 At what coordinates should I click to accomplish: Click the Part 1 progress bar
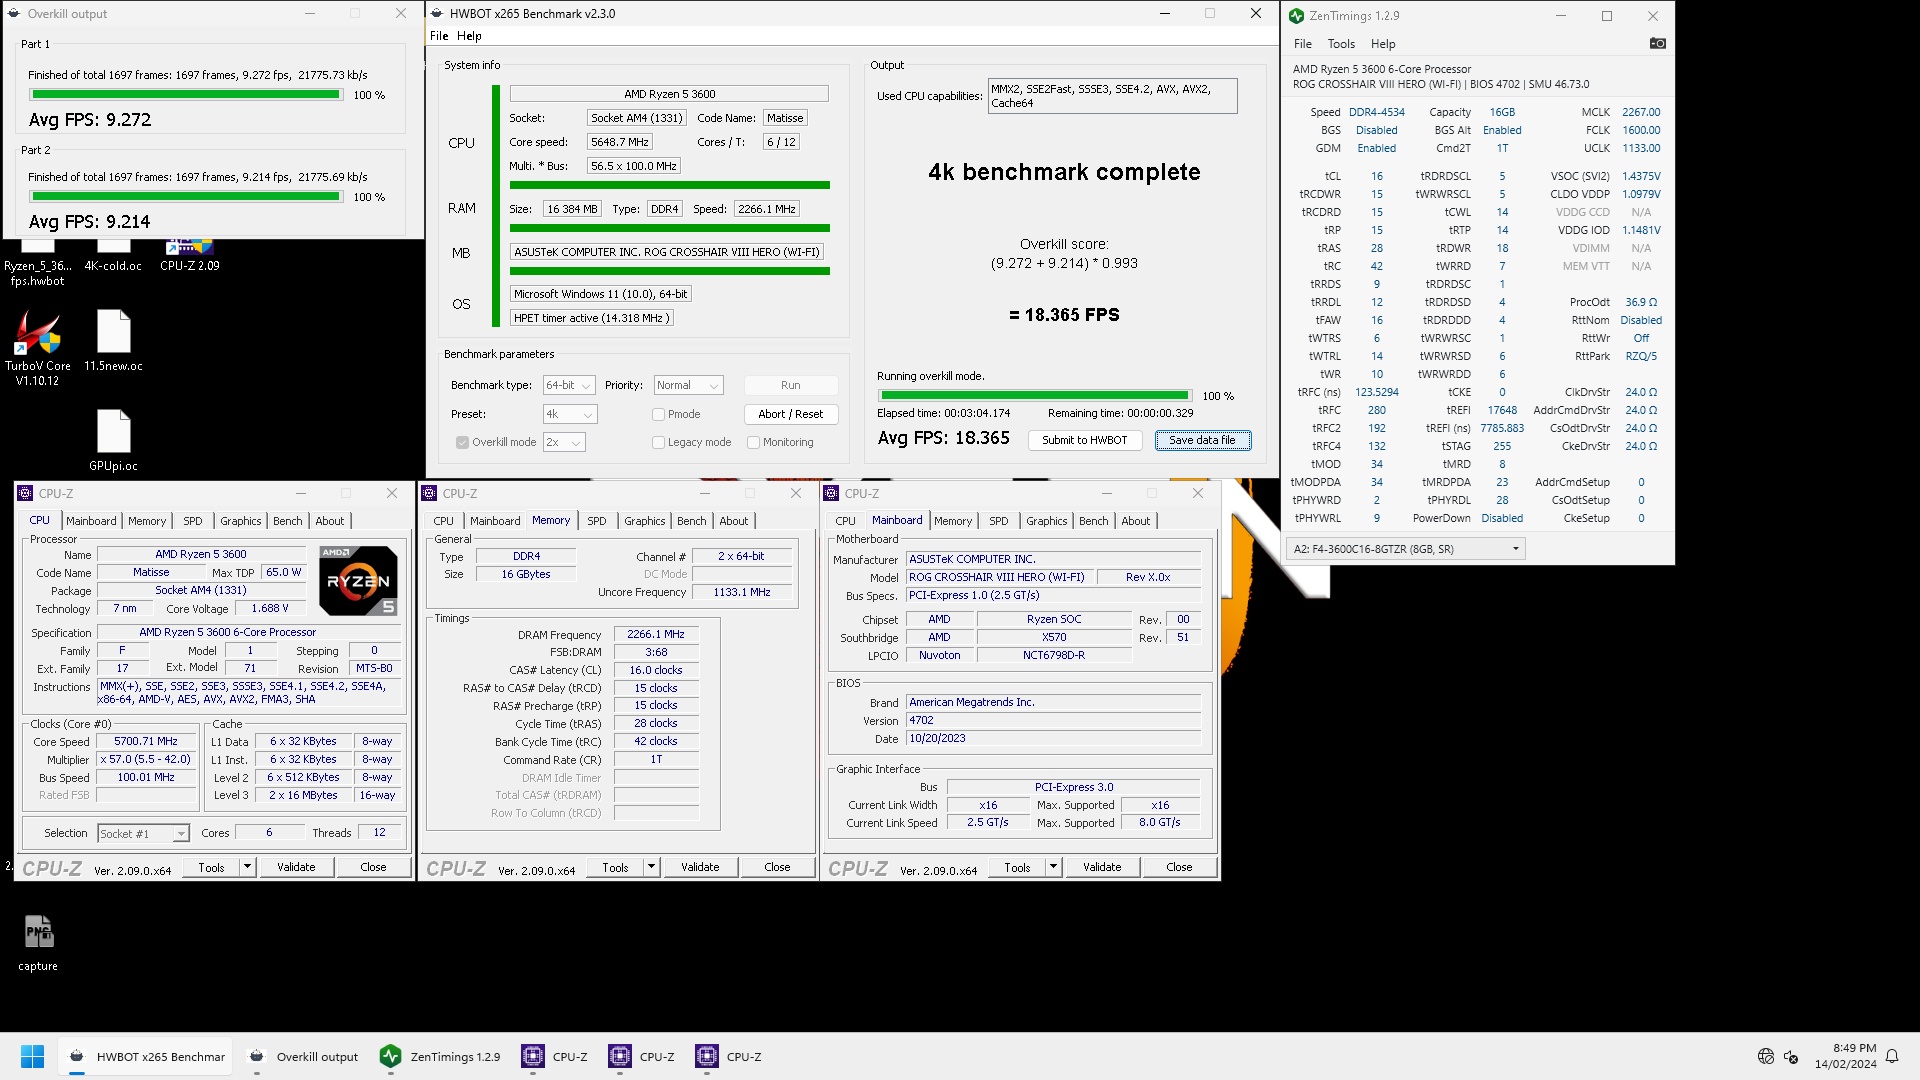tap(186, 94)
